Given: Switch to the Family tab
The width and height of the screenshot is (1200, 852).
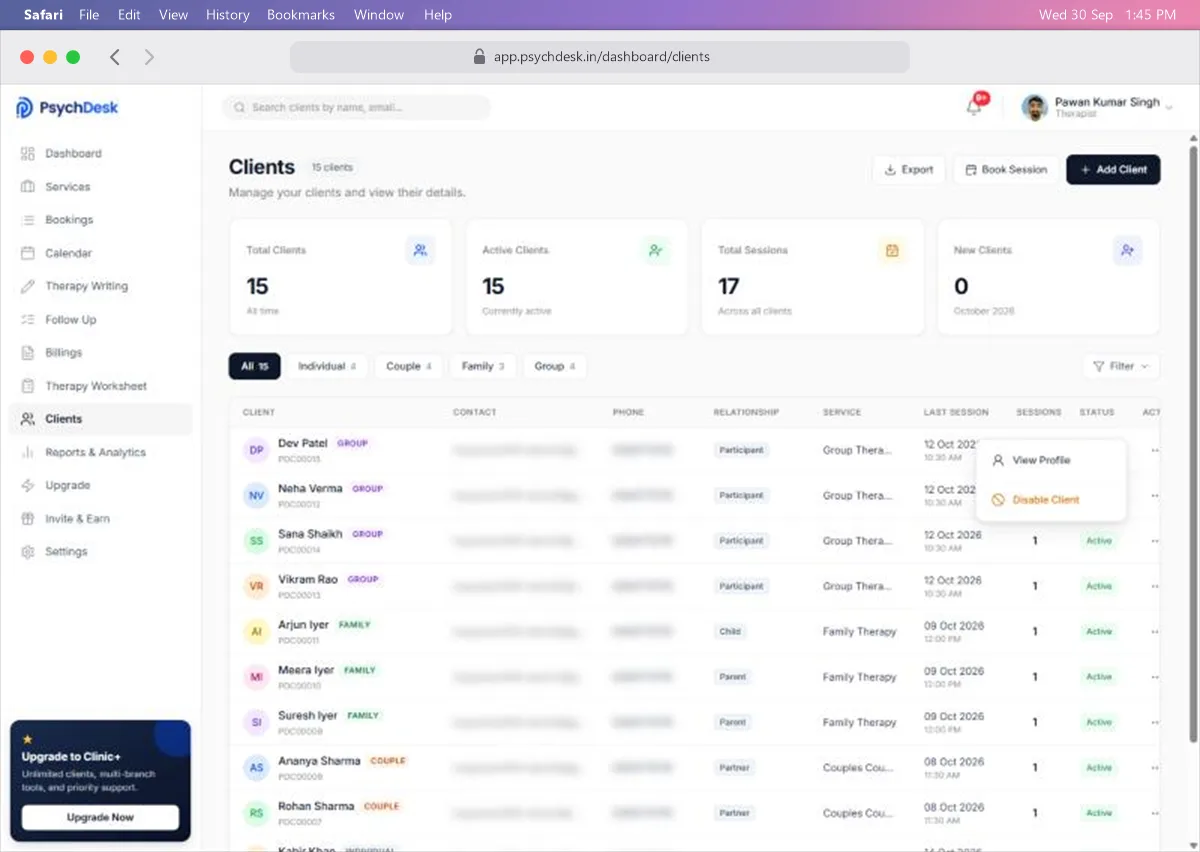Looking at the screenshot, I should (x=483, y=366).
